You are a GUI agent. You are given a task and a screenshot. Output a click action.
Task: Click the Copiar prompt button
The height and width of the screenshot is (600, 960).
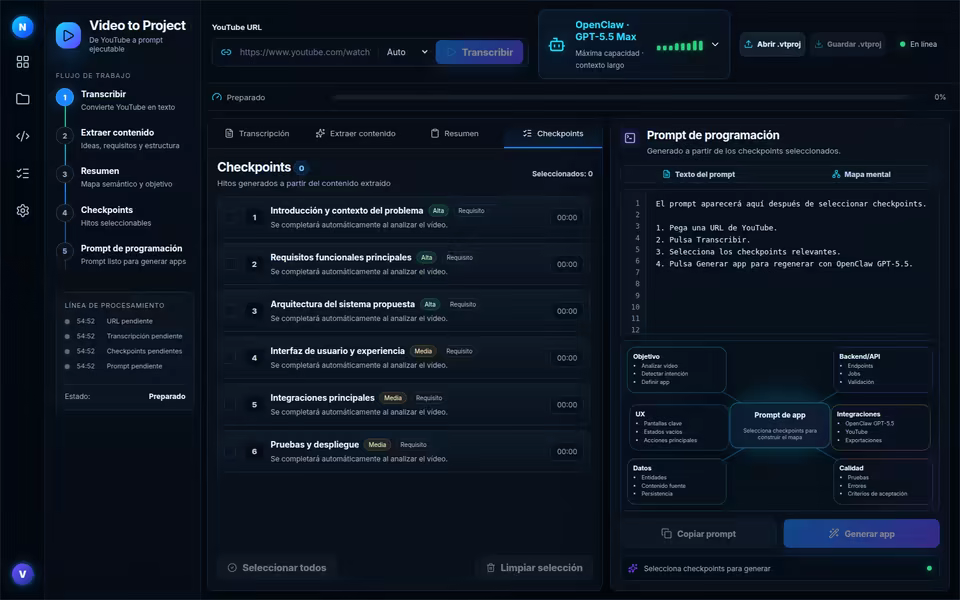tap(699, 534)
